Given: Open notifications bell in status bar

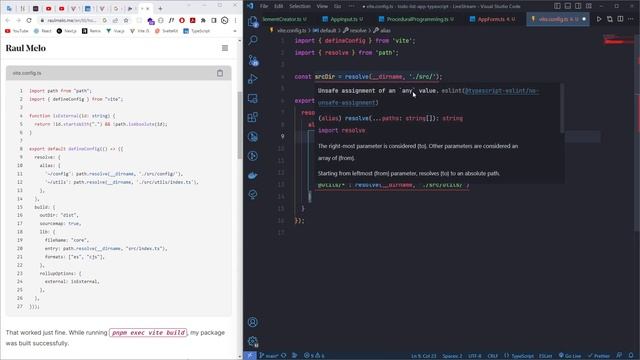Looking at the screenshot, I should 631,356.
